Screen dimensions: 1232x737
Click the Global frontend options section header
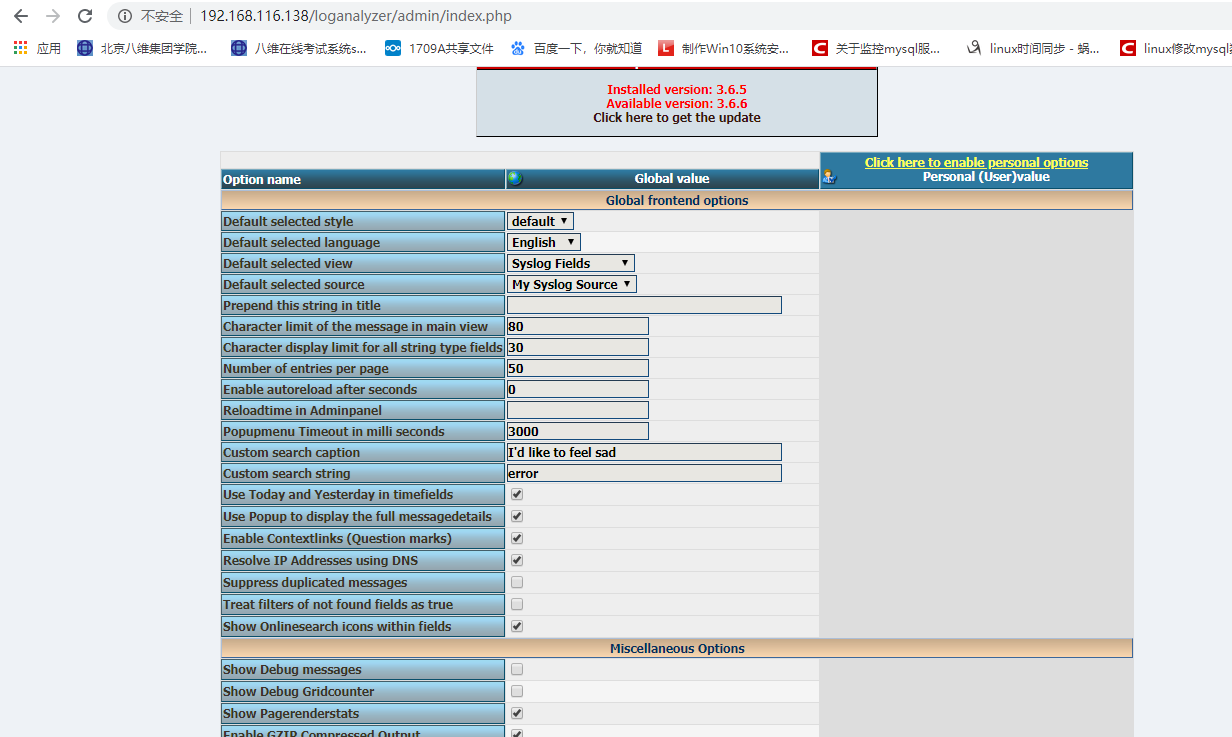click(x=677, y=200)
